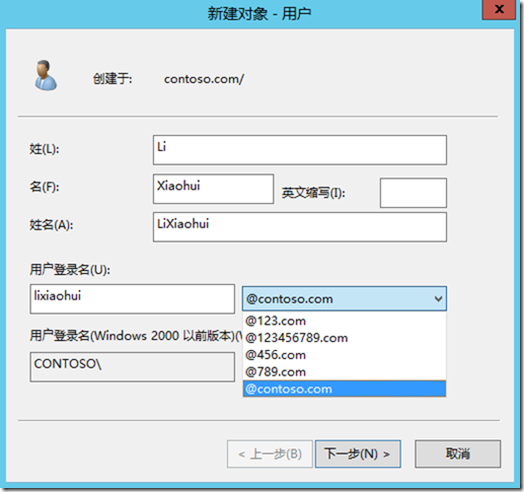Click the CONTOSO\ pre-Windows 2000 domain field

pyautogui.click(x=132, y=367)
